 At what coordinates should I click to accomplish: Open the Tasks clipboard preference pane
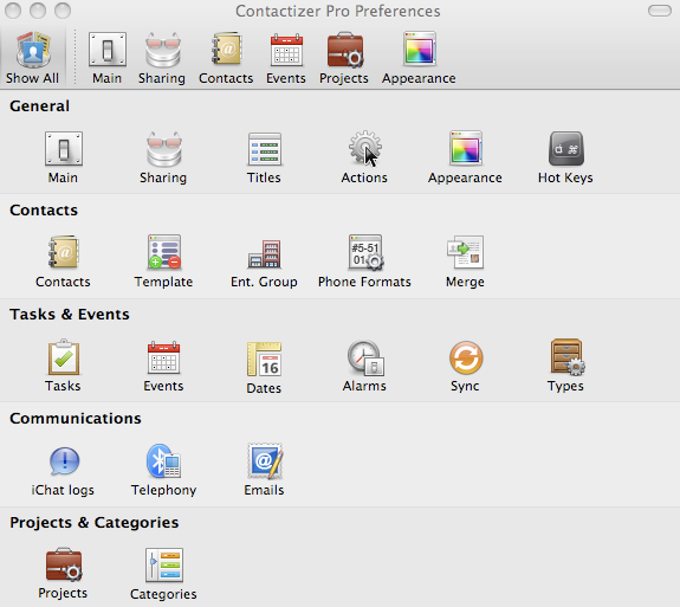[63, 366]
